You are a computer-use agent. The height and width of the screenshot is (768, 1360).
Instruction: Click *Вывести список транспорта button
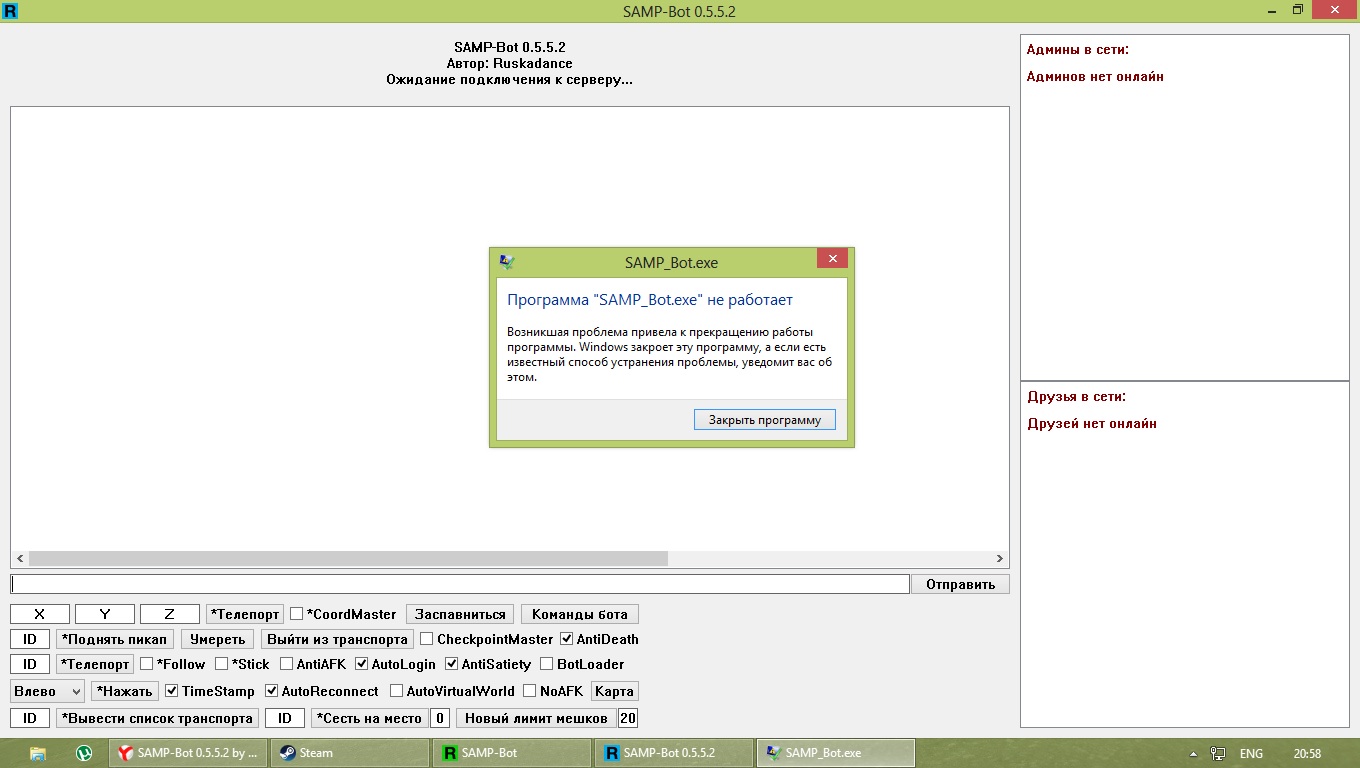click(x=157, y=718)
